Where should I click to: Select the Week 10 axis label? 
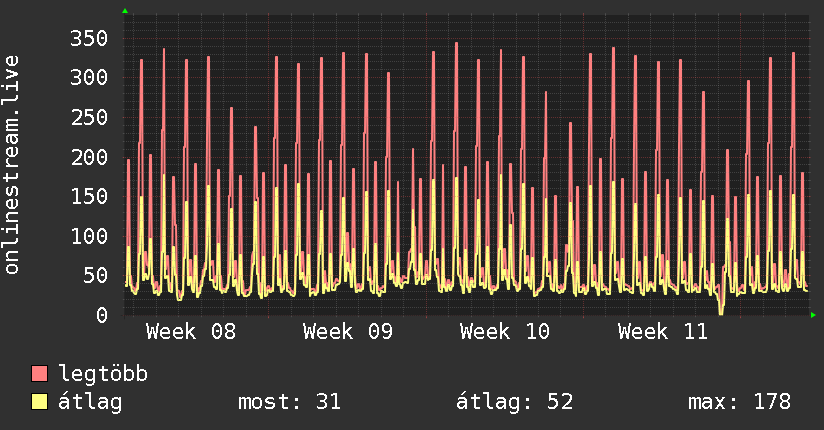click(x=505, y=332)
